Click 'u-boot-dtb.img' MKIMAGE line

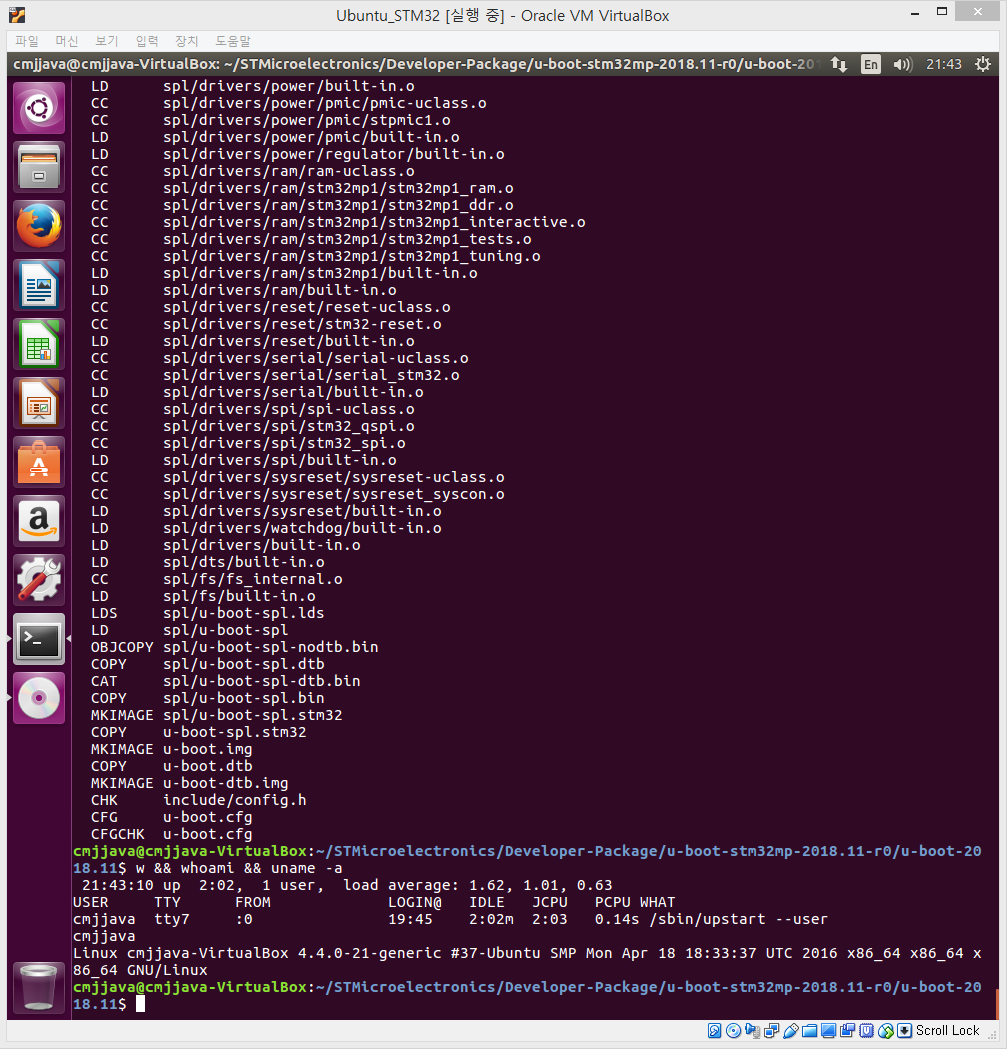(225, 783)
